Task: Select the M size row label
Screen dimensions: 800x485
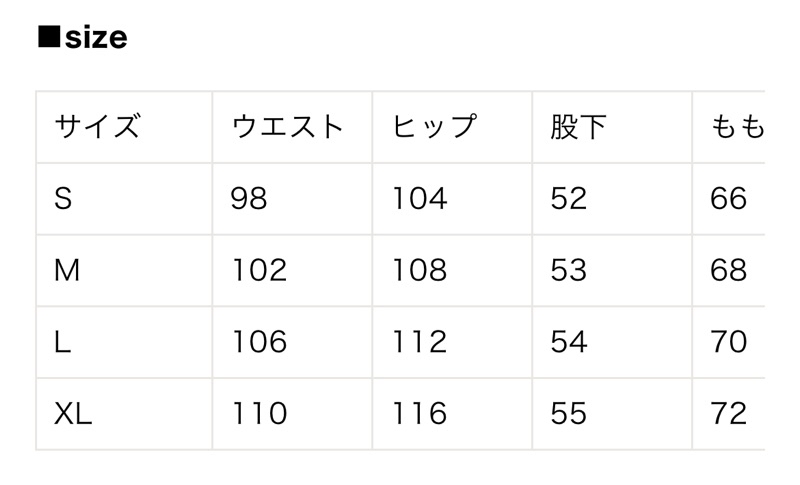Action: [x=67, y=270]
